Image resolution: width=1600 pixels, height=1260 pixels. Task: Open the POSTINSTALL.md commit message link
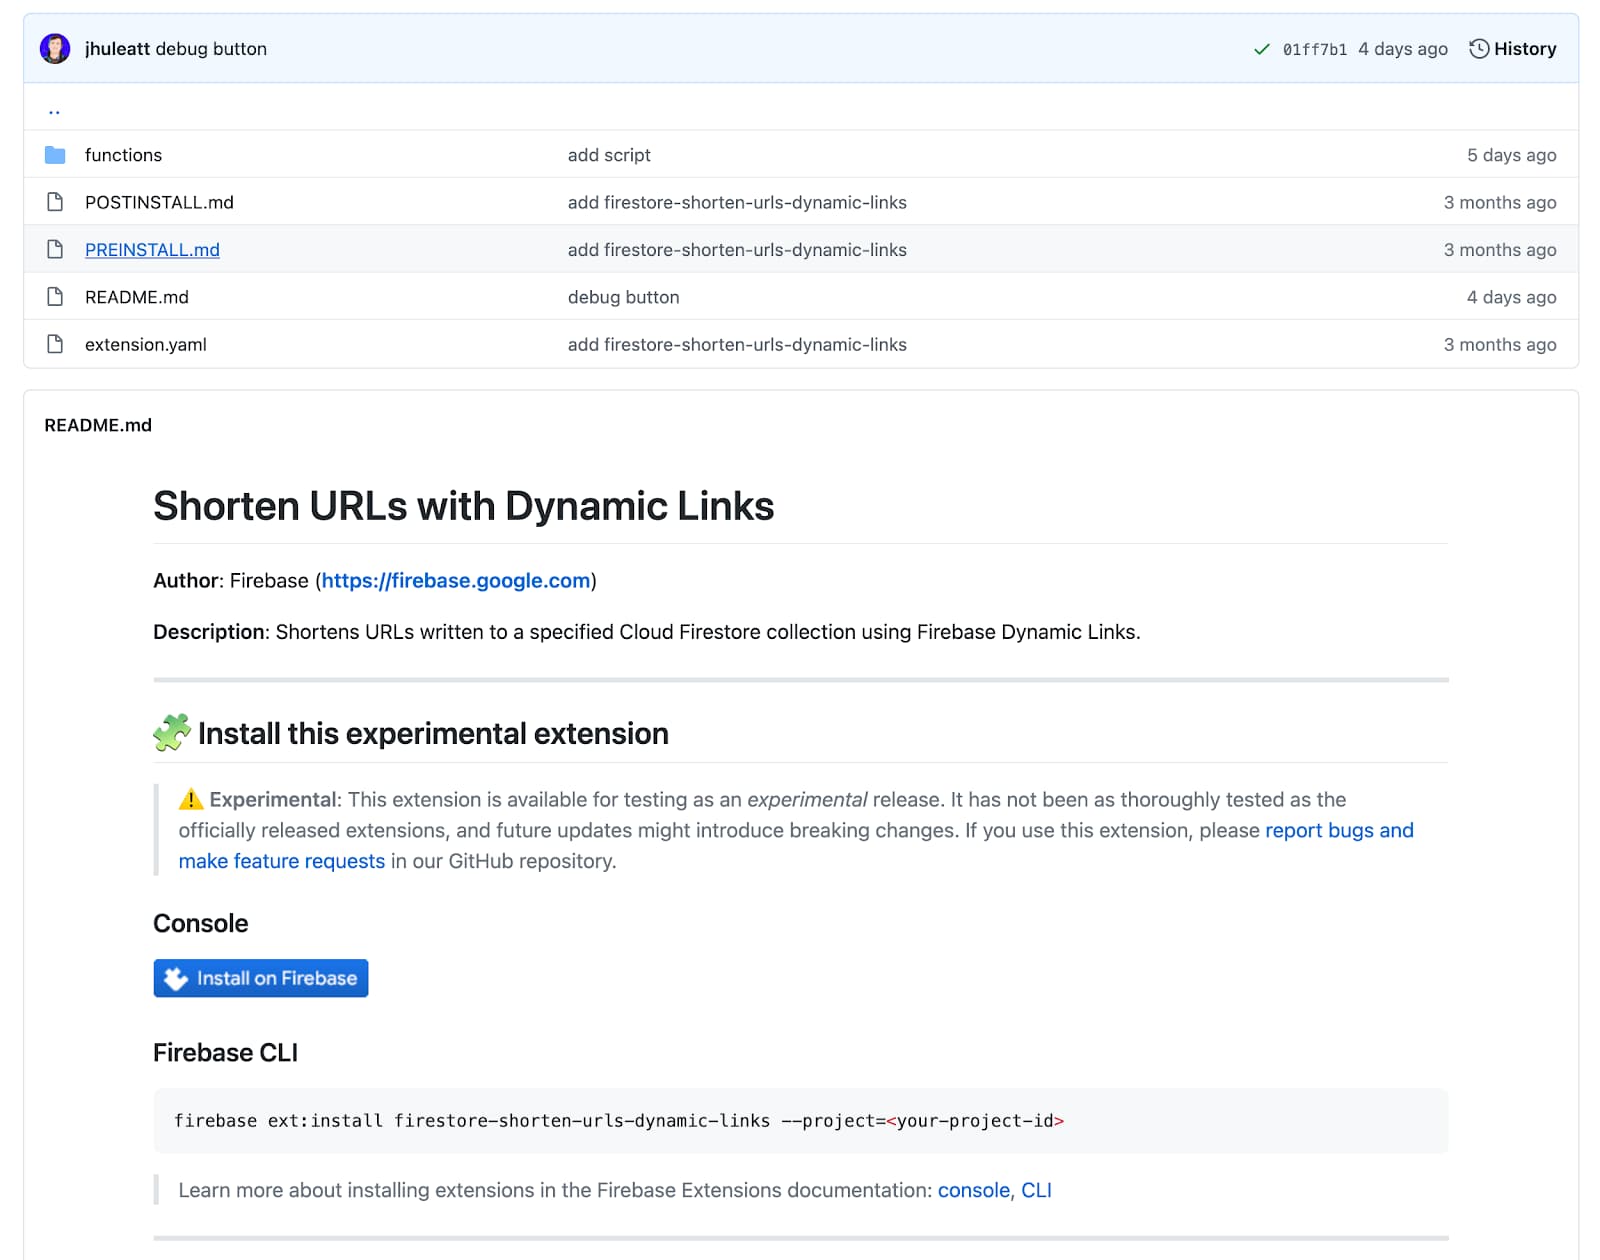point(737,202)
